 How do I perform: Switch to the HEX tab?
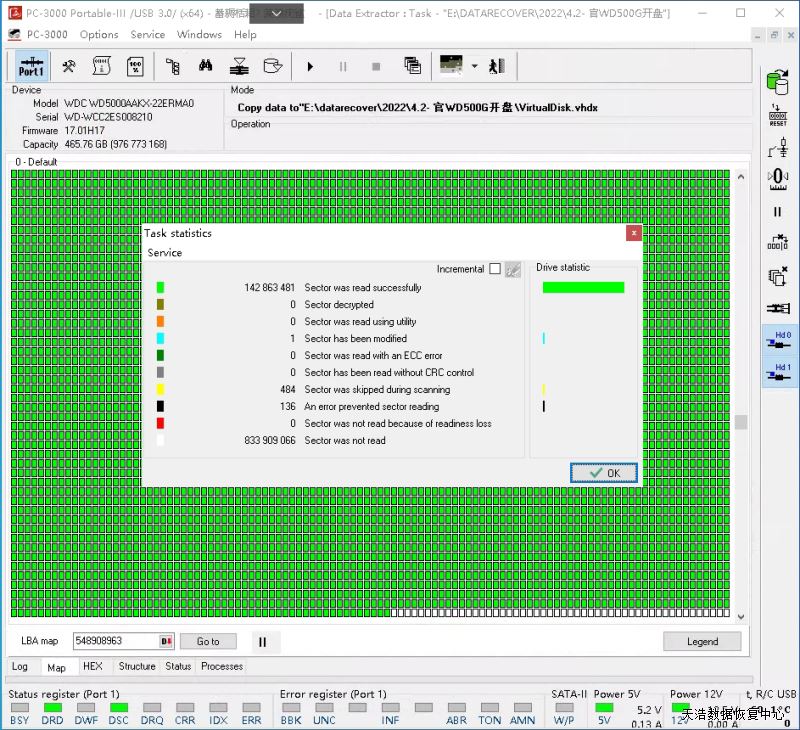[x=93, y=666]
